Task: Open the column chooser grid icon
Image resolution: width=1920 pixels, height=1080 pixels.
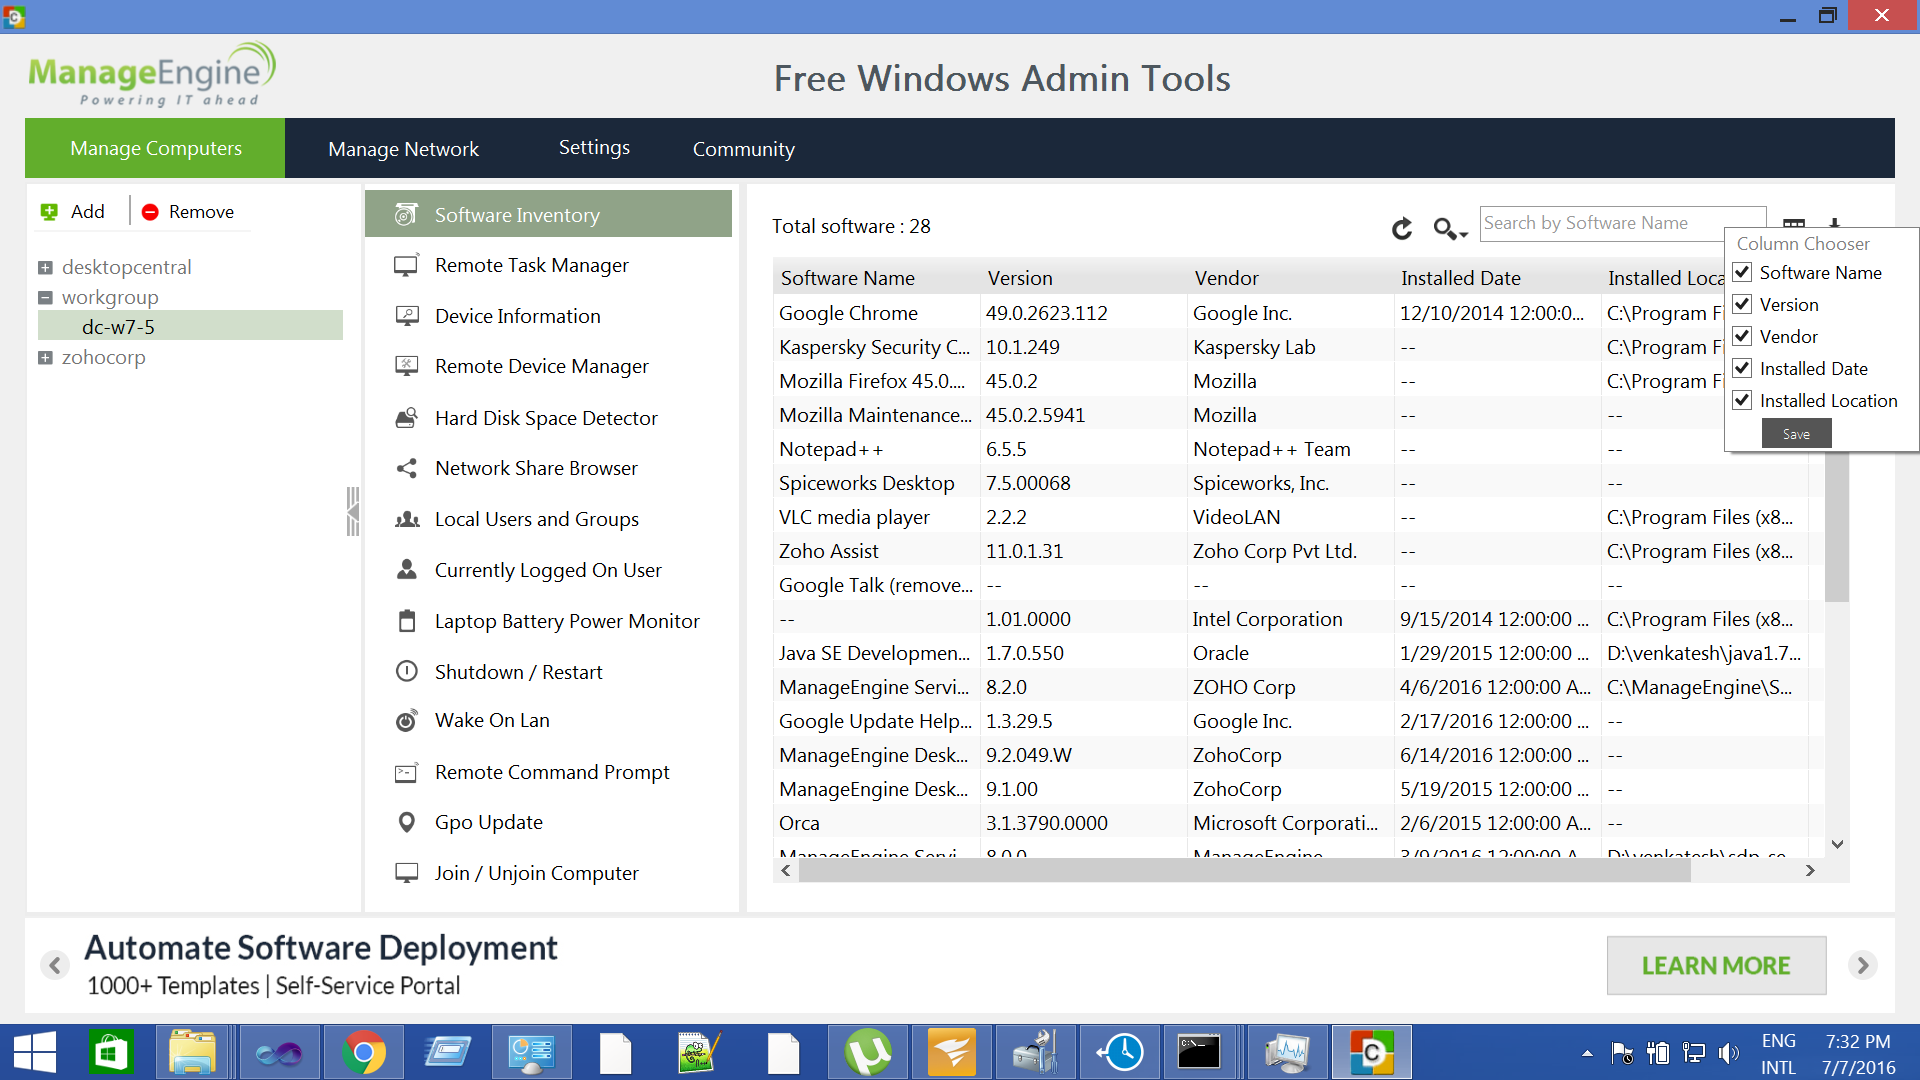Action: point(1794,223)
